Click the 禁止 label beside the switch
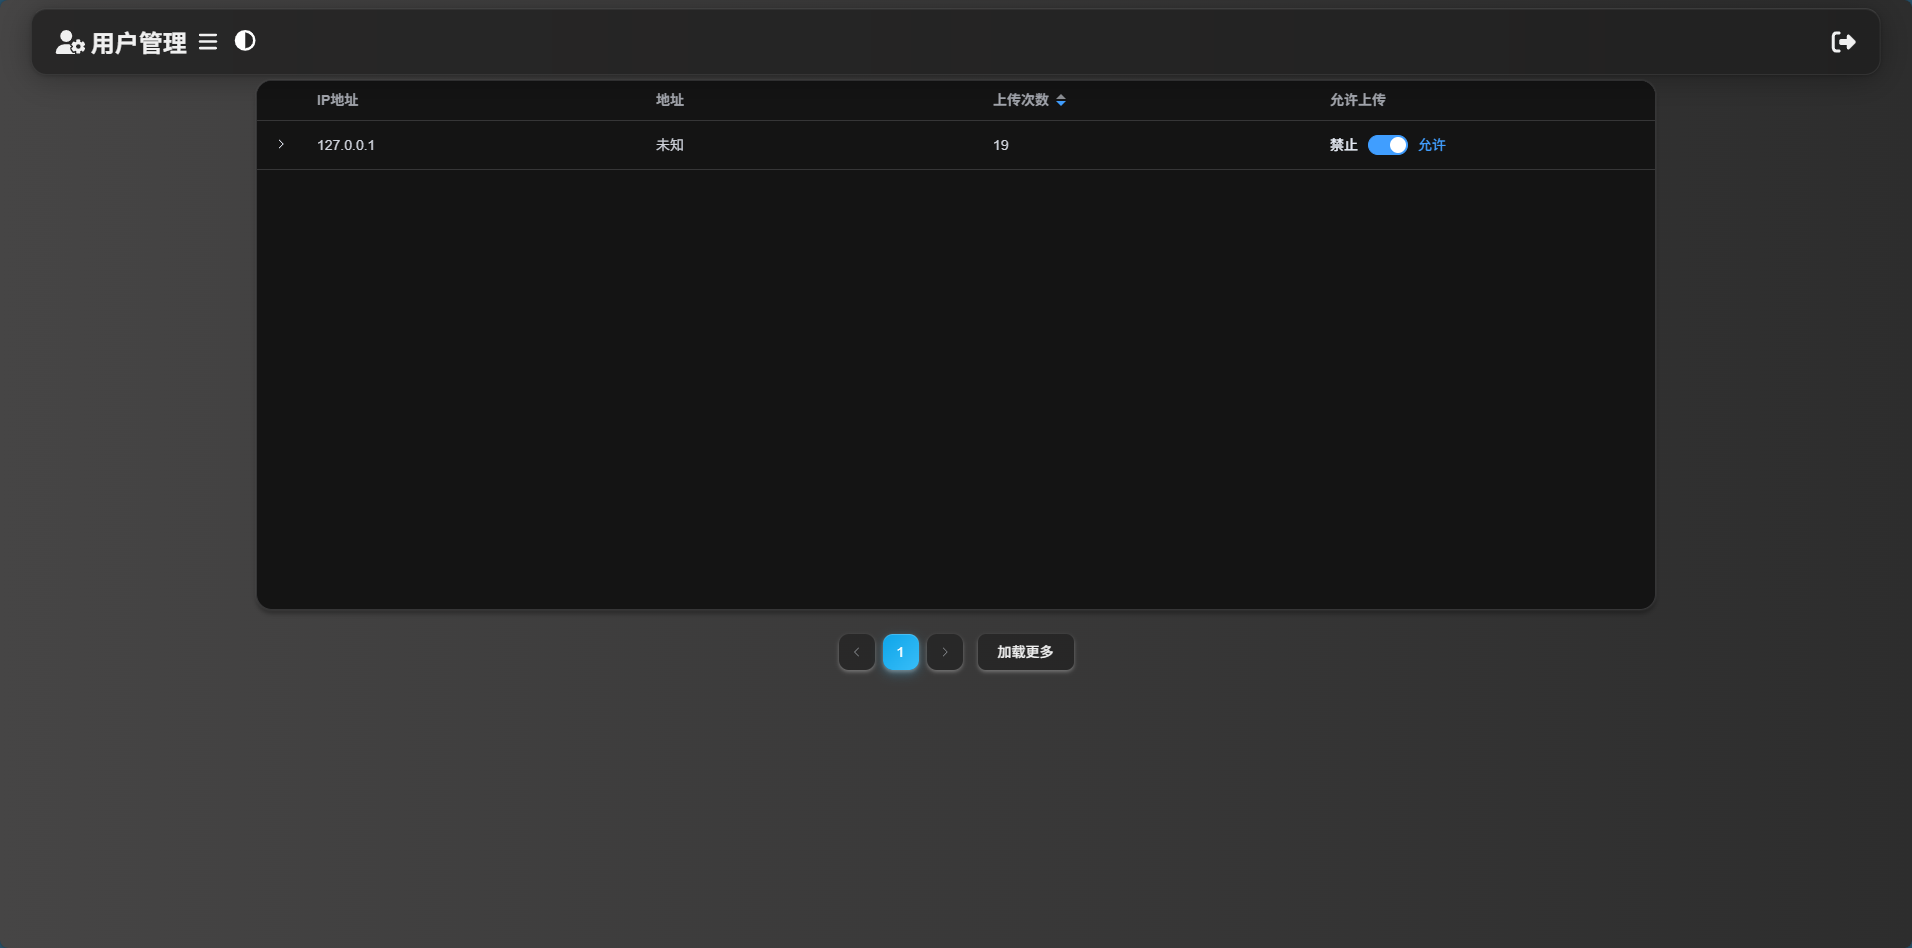Image resolution: width=1912 pixels, height=948 pixels. tap(1343, 145)
